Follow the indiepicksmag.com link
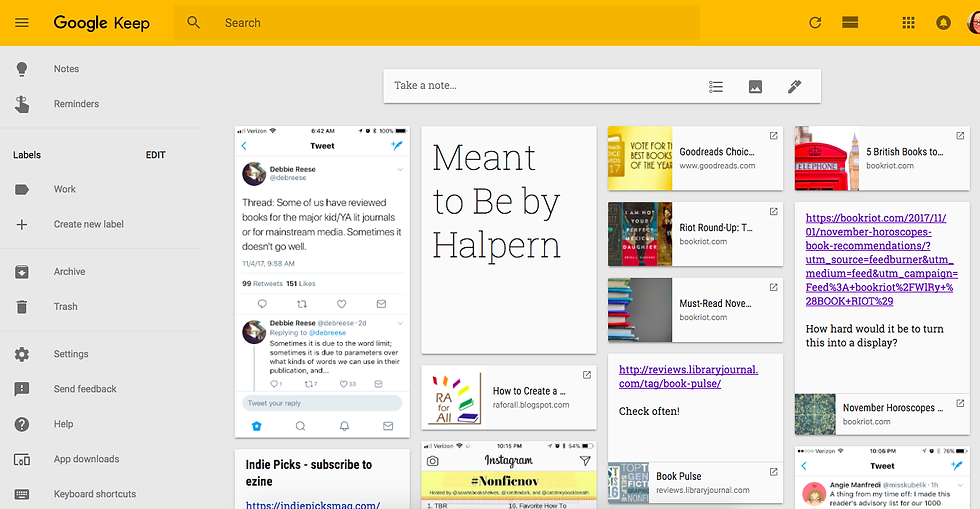 tap(312, 504)
